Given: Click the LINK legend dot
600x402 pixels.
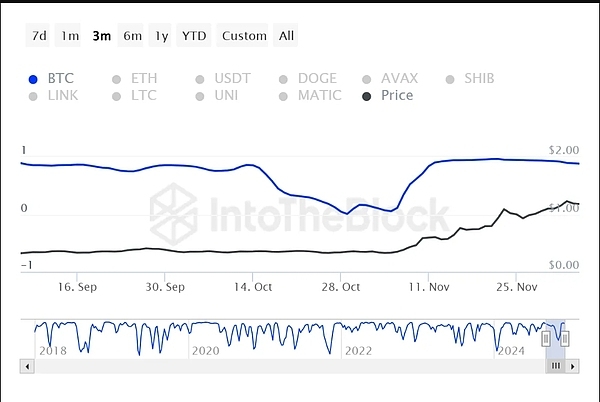Looking at the screenshot, I should [34, 96].
